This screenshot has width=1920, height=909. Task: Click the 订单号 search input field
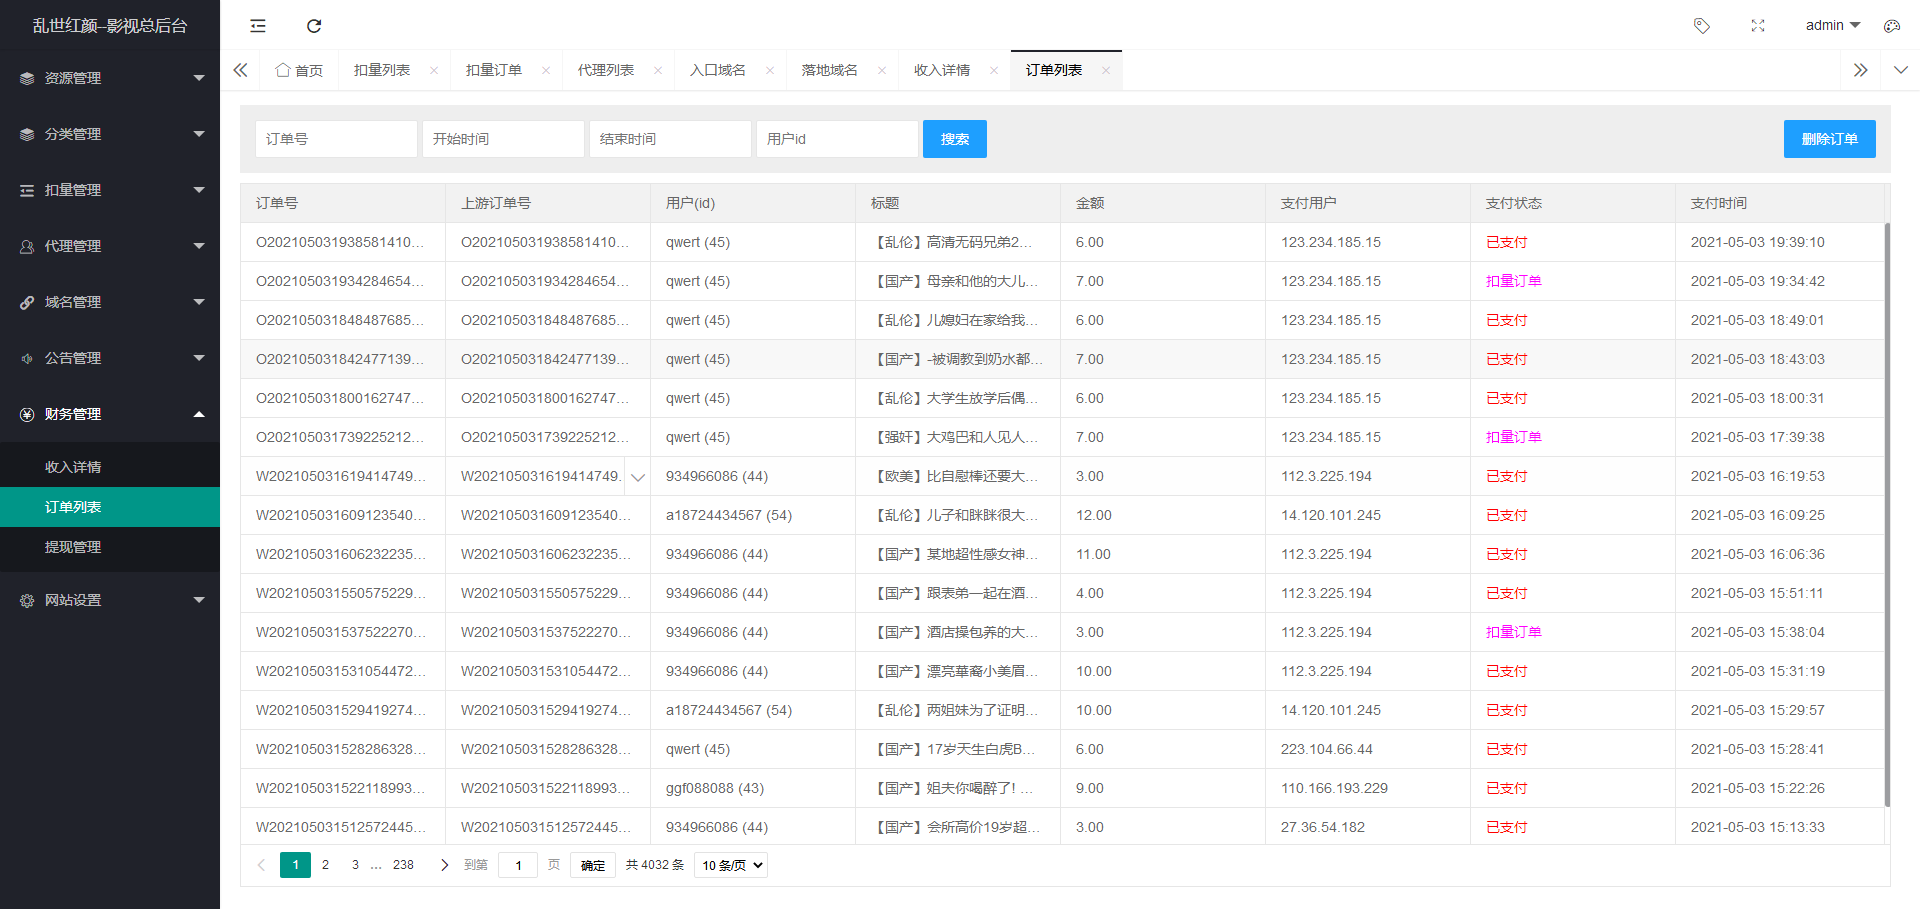(336, 139)
